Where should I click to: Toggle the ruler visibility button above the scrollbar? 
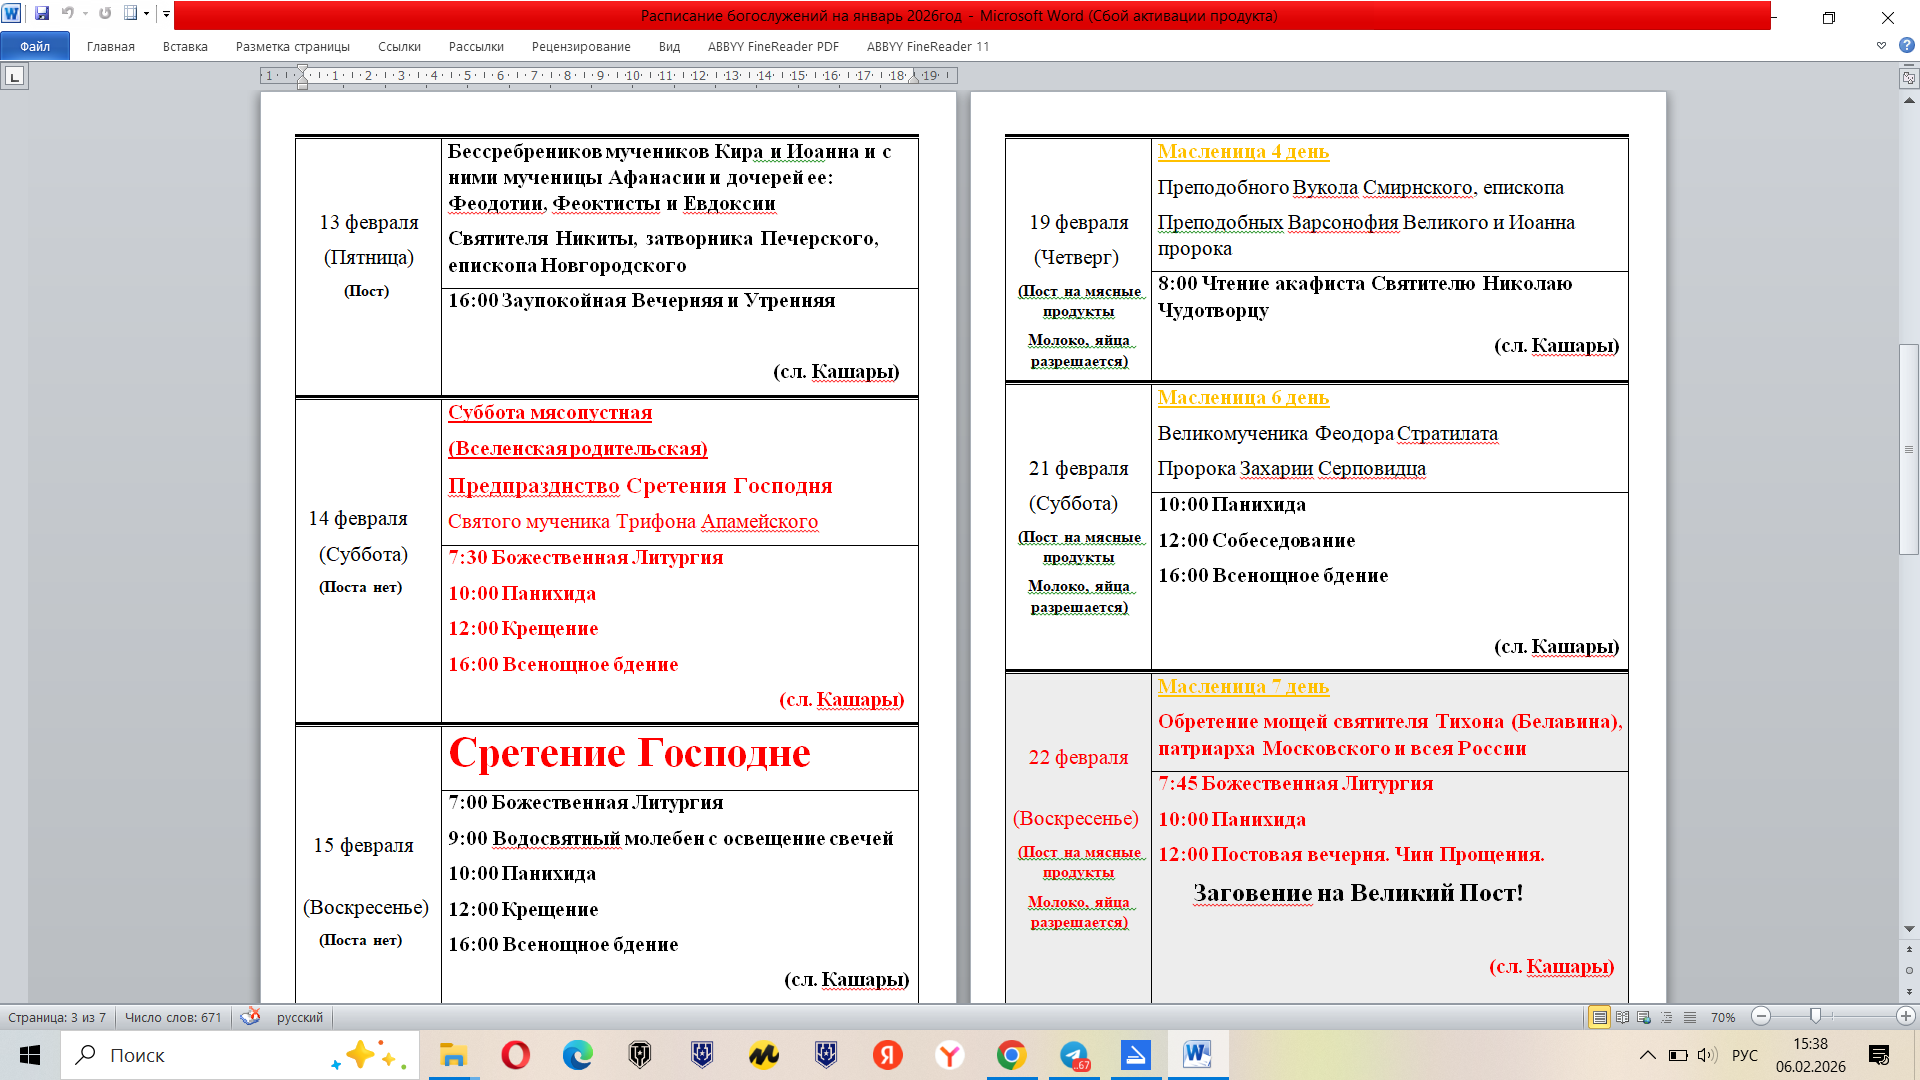click(1908, 78)
